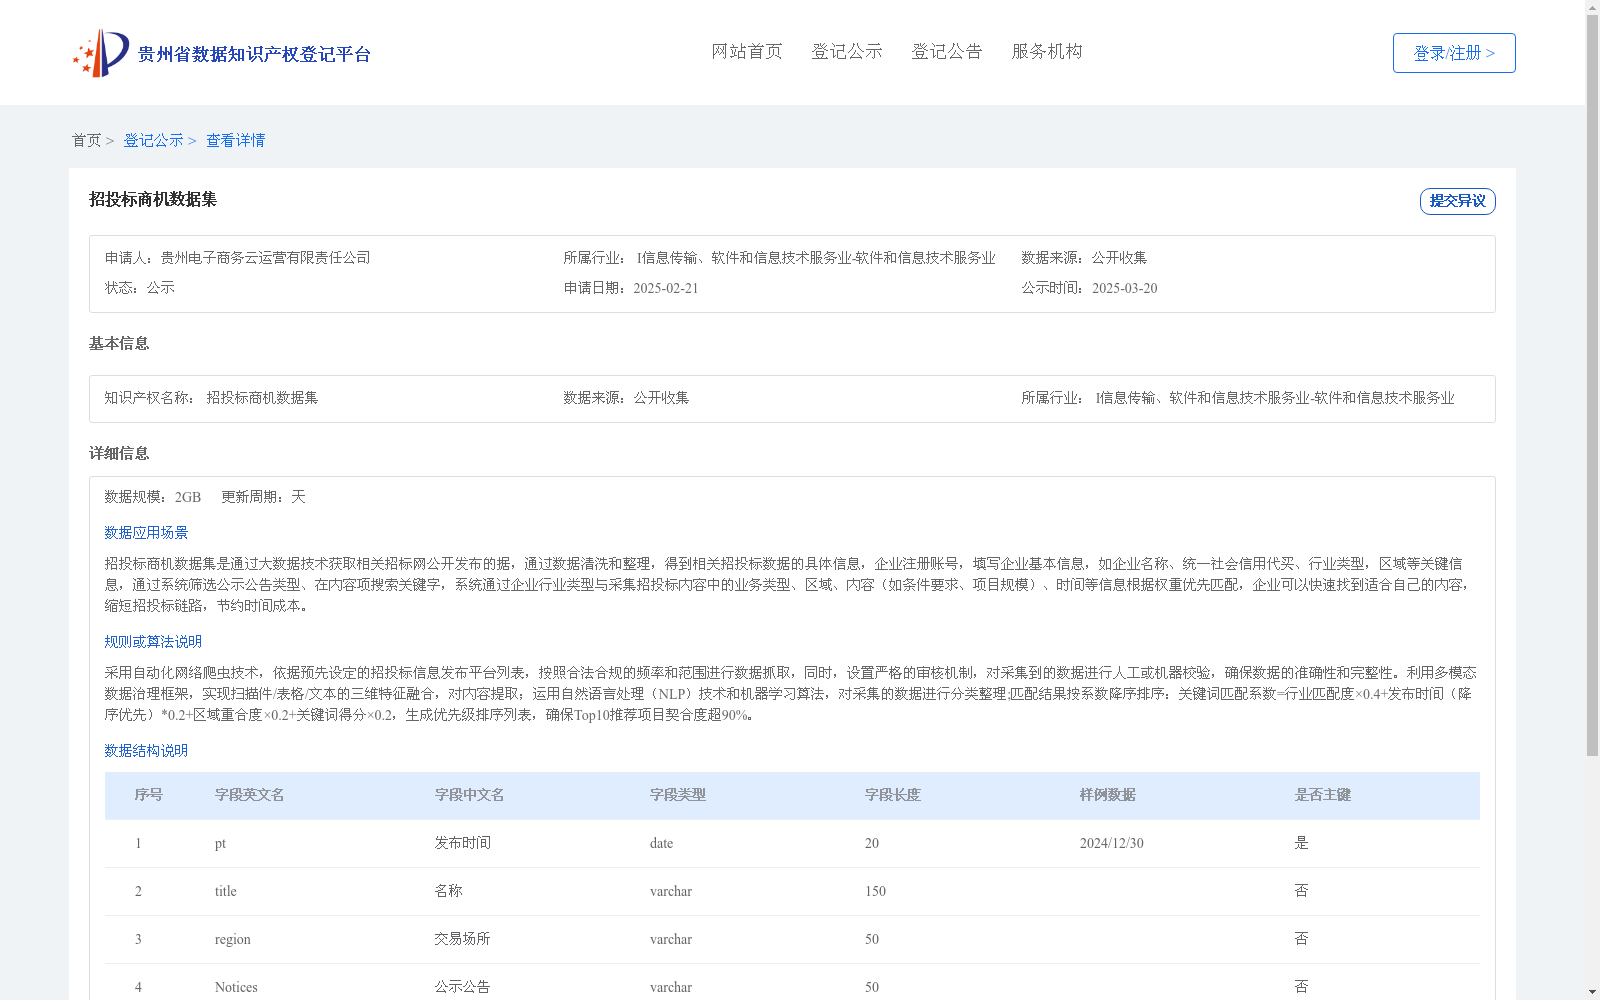Image resolution: width=1600 pixels, height=1000 pixels.
Task: Click 知识产权名称 value 招投标商机数据集
Action: 262,398
